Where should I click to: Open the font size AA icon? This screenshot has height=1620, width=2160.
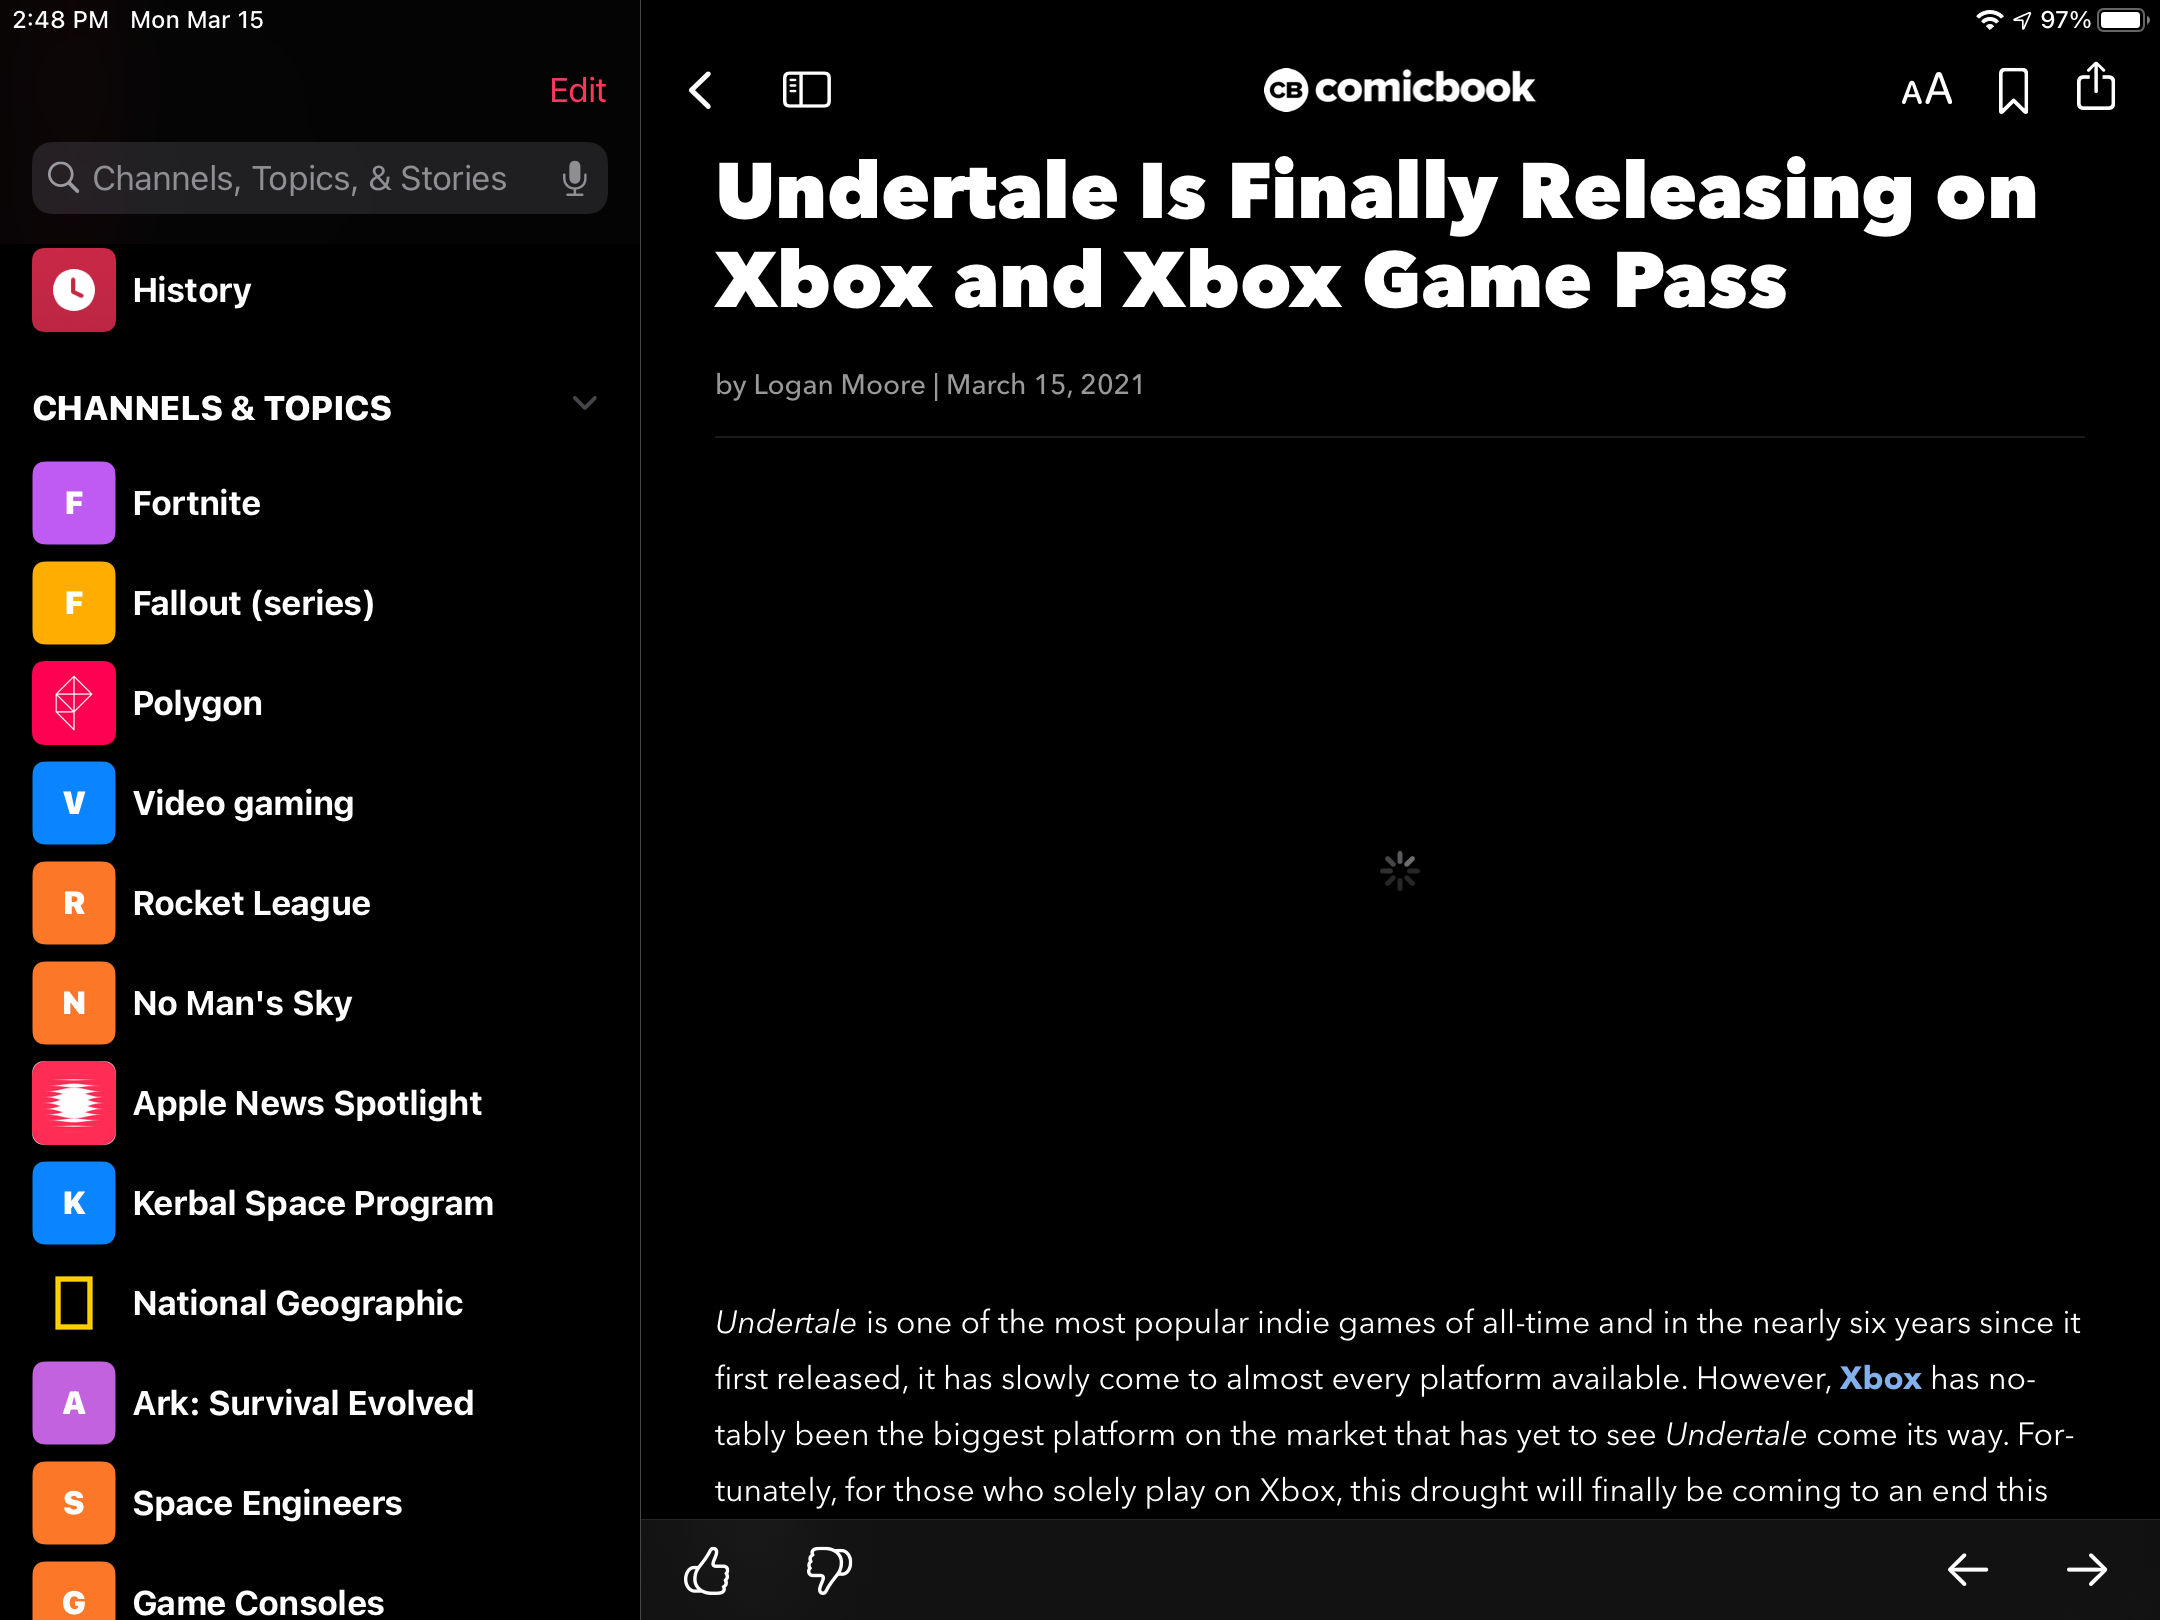tap(1924, 88)
